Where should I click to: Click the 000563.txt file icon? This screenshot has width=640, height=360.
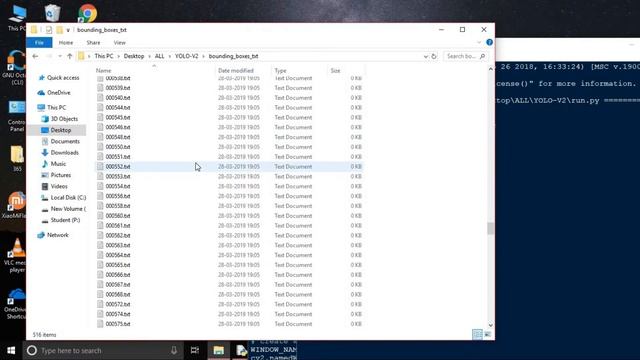coord(100,245)
